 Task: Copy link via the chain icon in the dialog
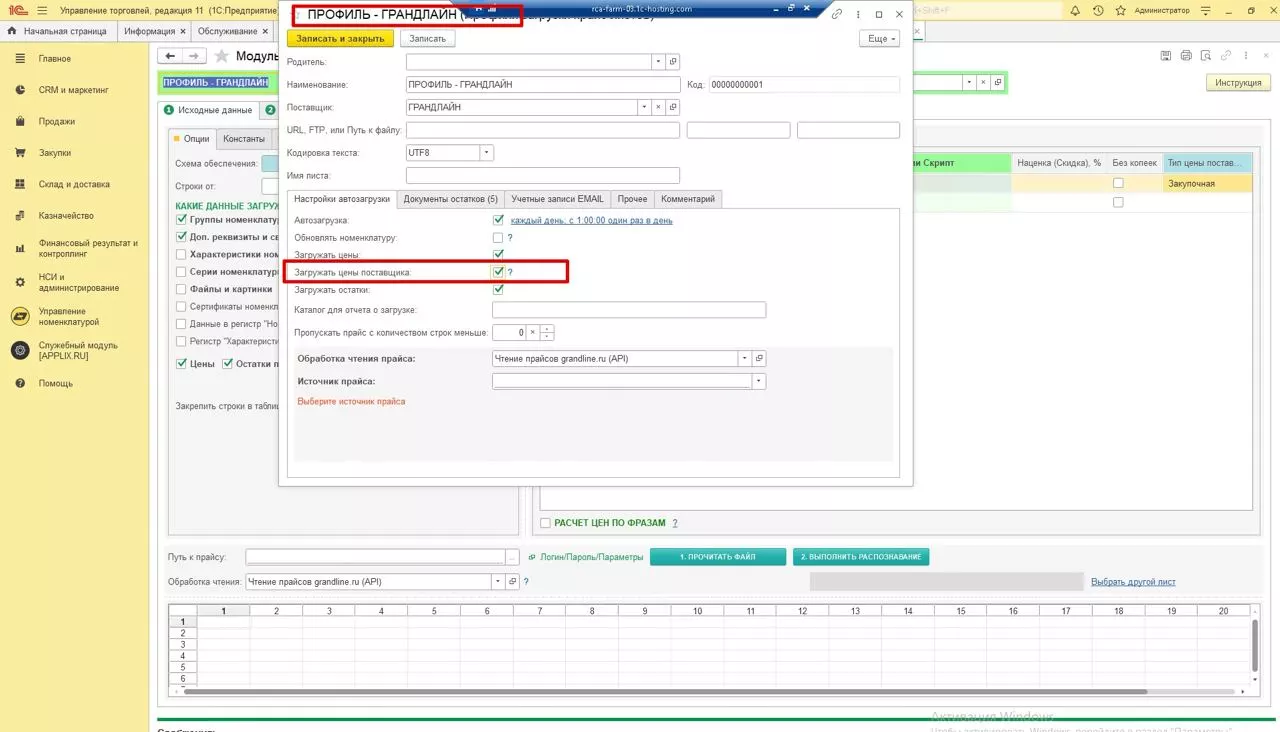point(836,15)
